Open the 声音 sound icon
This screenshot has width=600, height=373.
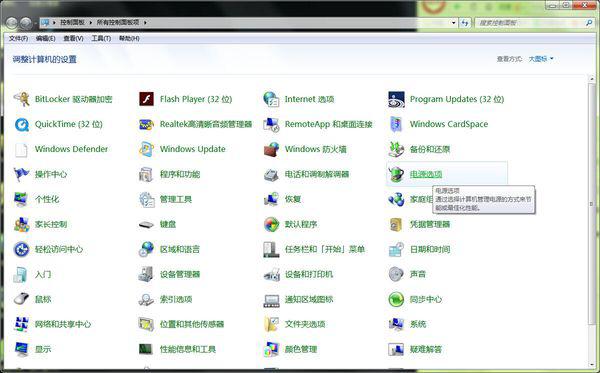click(396, 274)
